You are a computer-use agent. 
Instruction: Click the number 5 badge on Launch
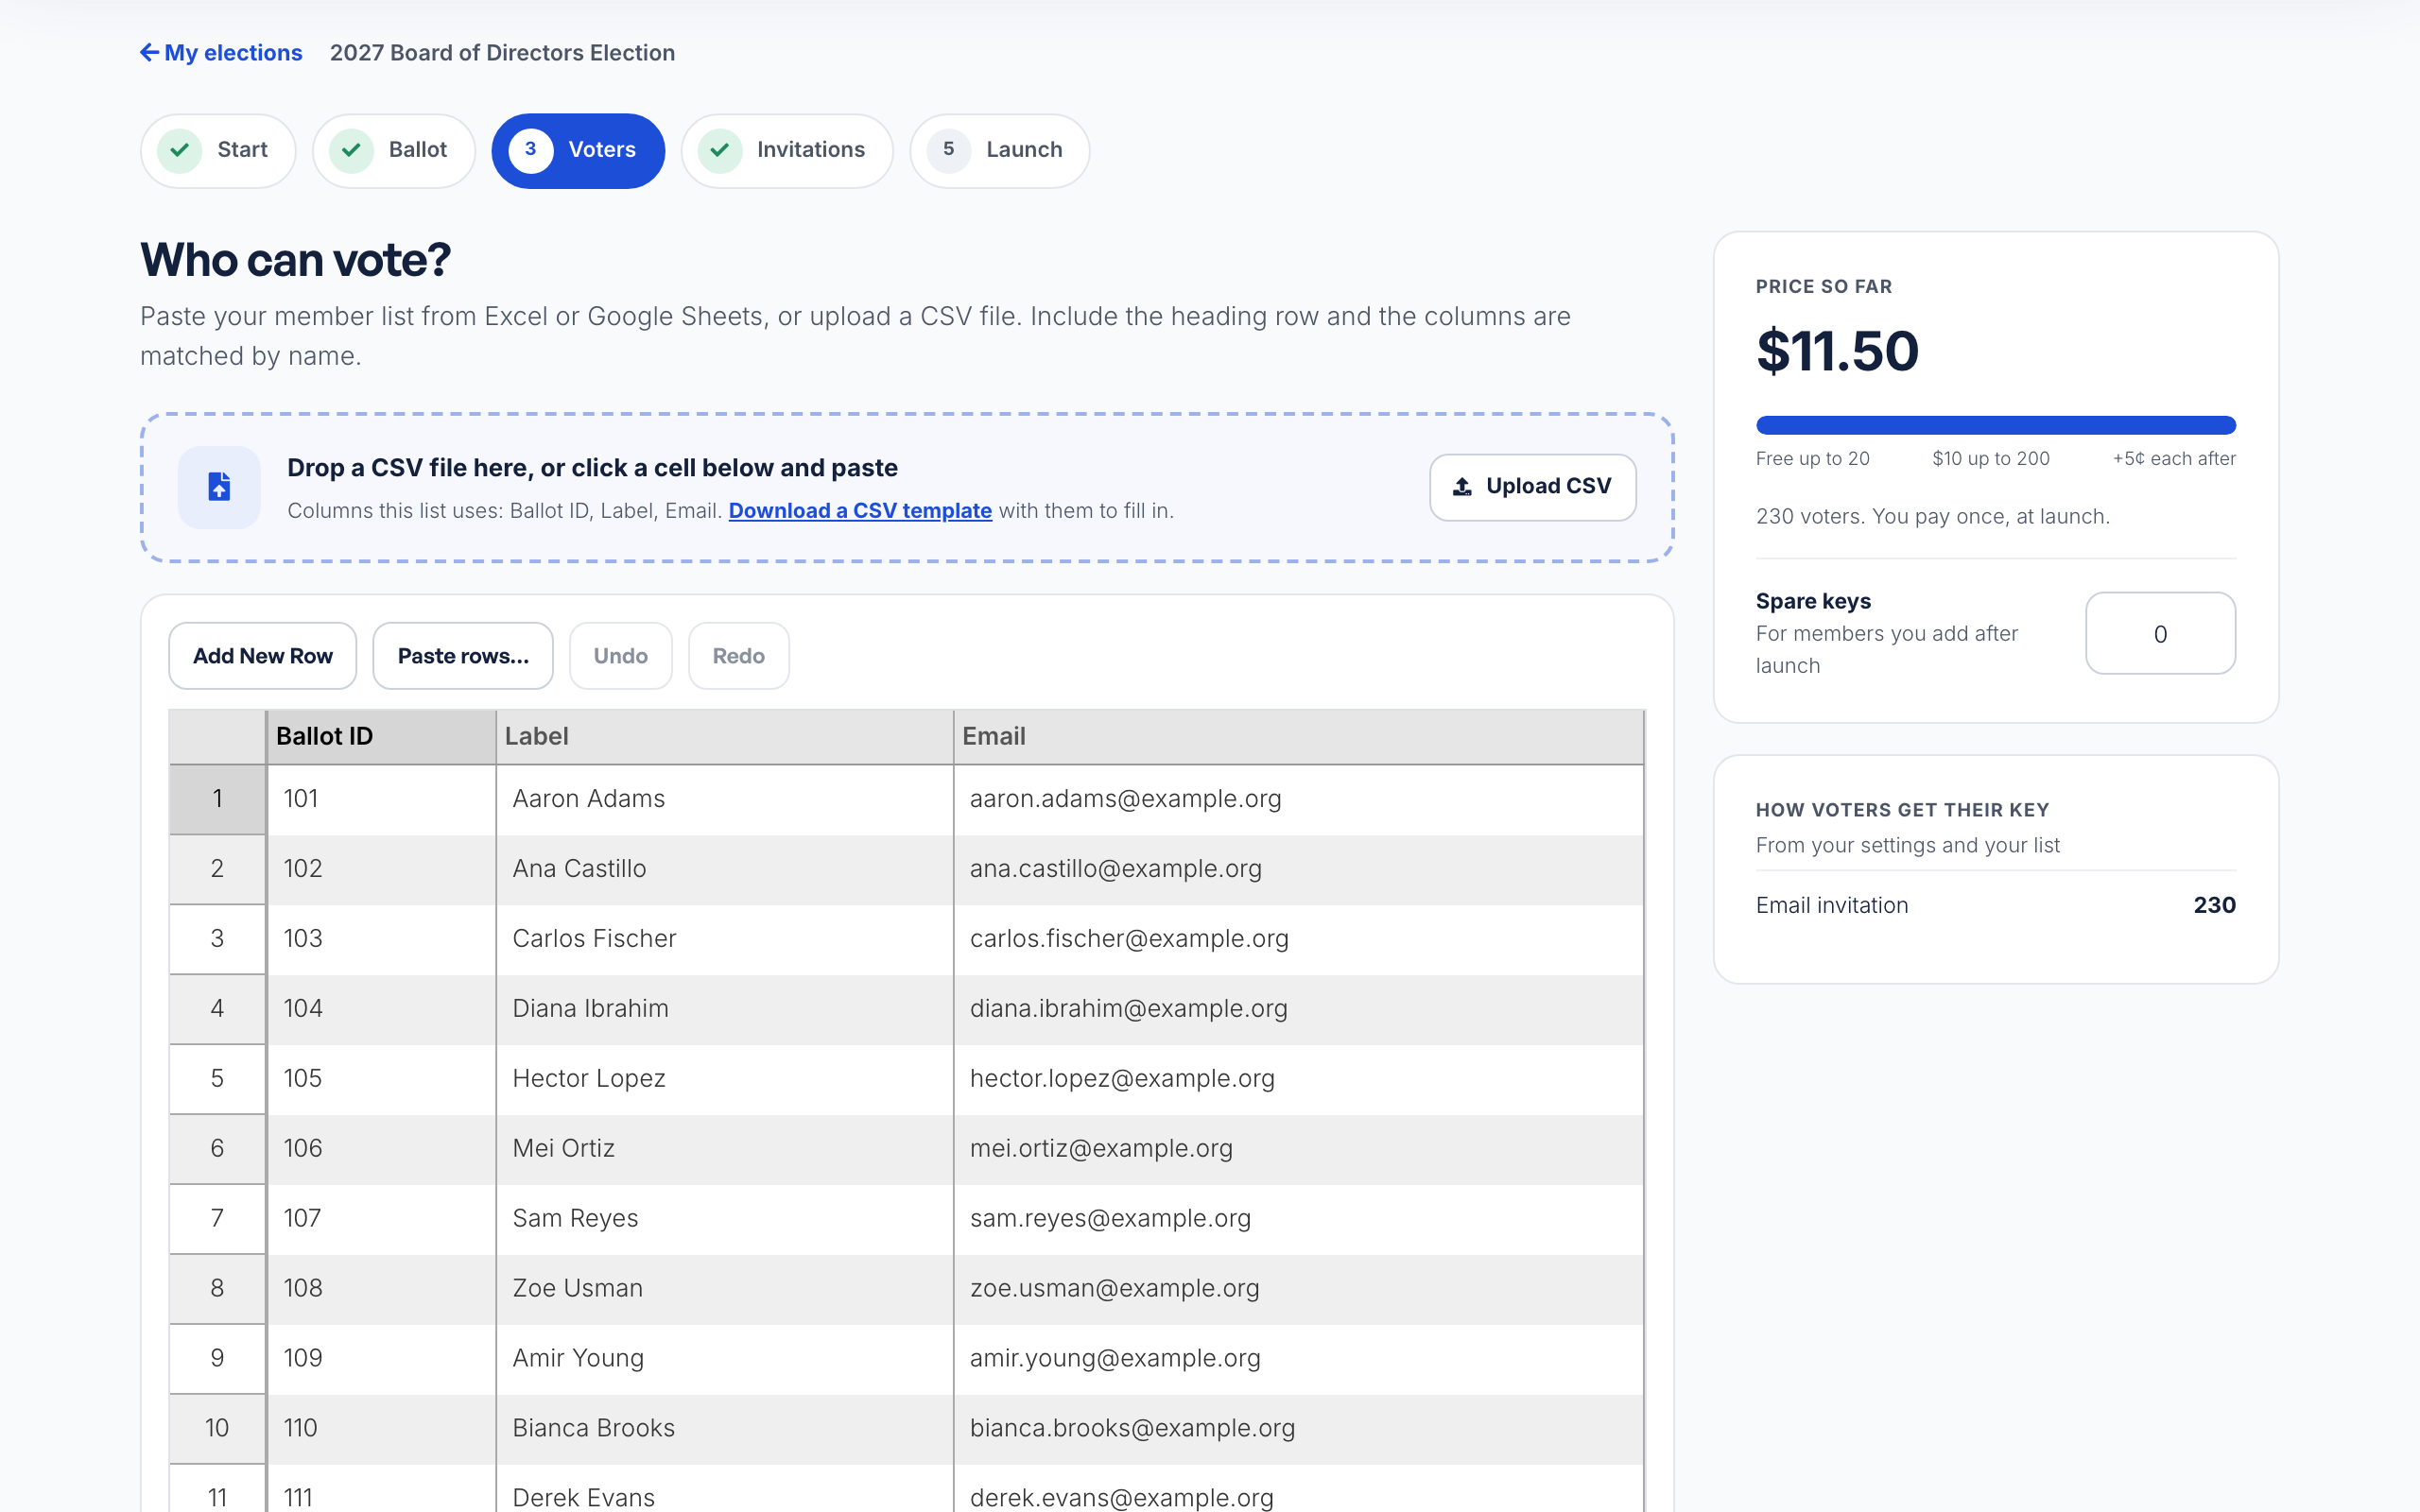pos(948,150)
